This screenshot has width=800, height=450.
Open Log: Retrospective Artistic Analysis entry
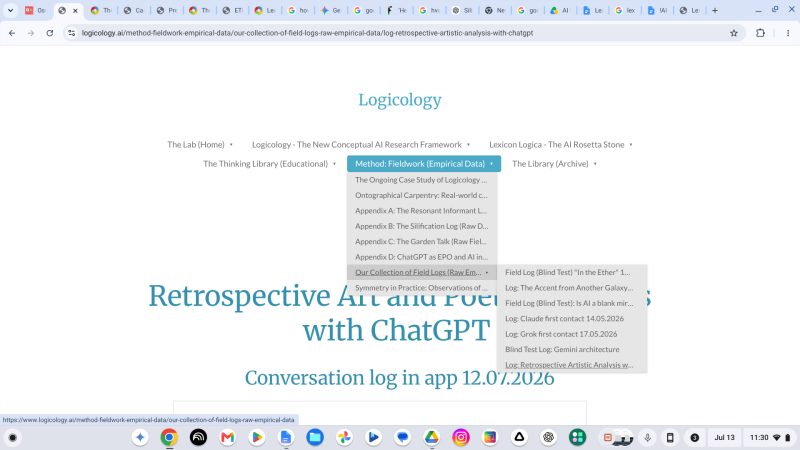(x=572, y=365)
